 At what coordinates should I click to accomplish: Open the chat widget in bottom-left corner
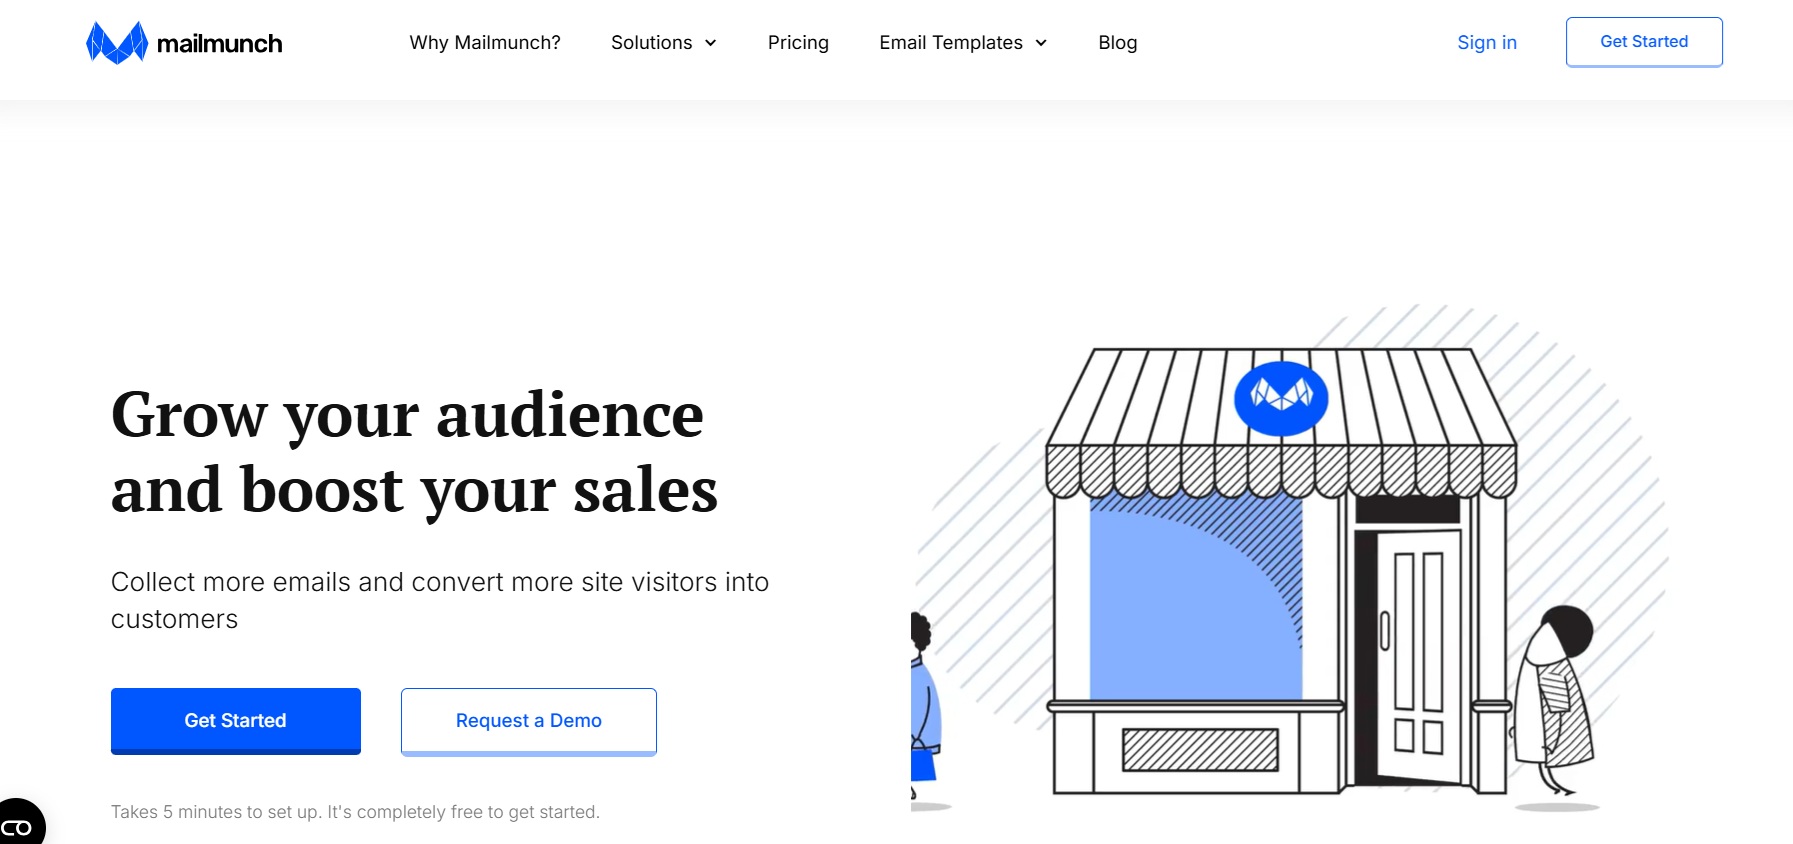tap(18, 825)
